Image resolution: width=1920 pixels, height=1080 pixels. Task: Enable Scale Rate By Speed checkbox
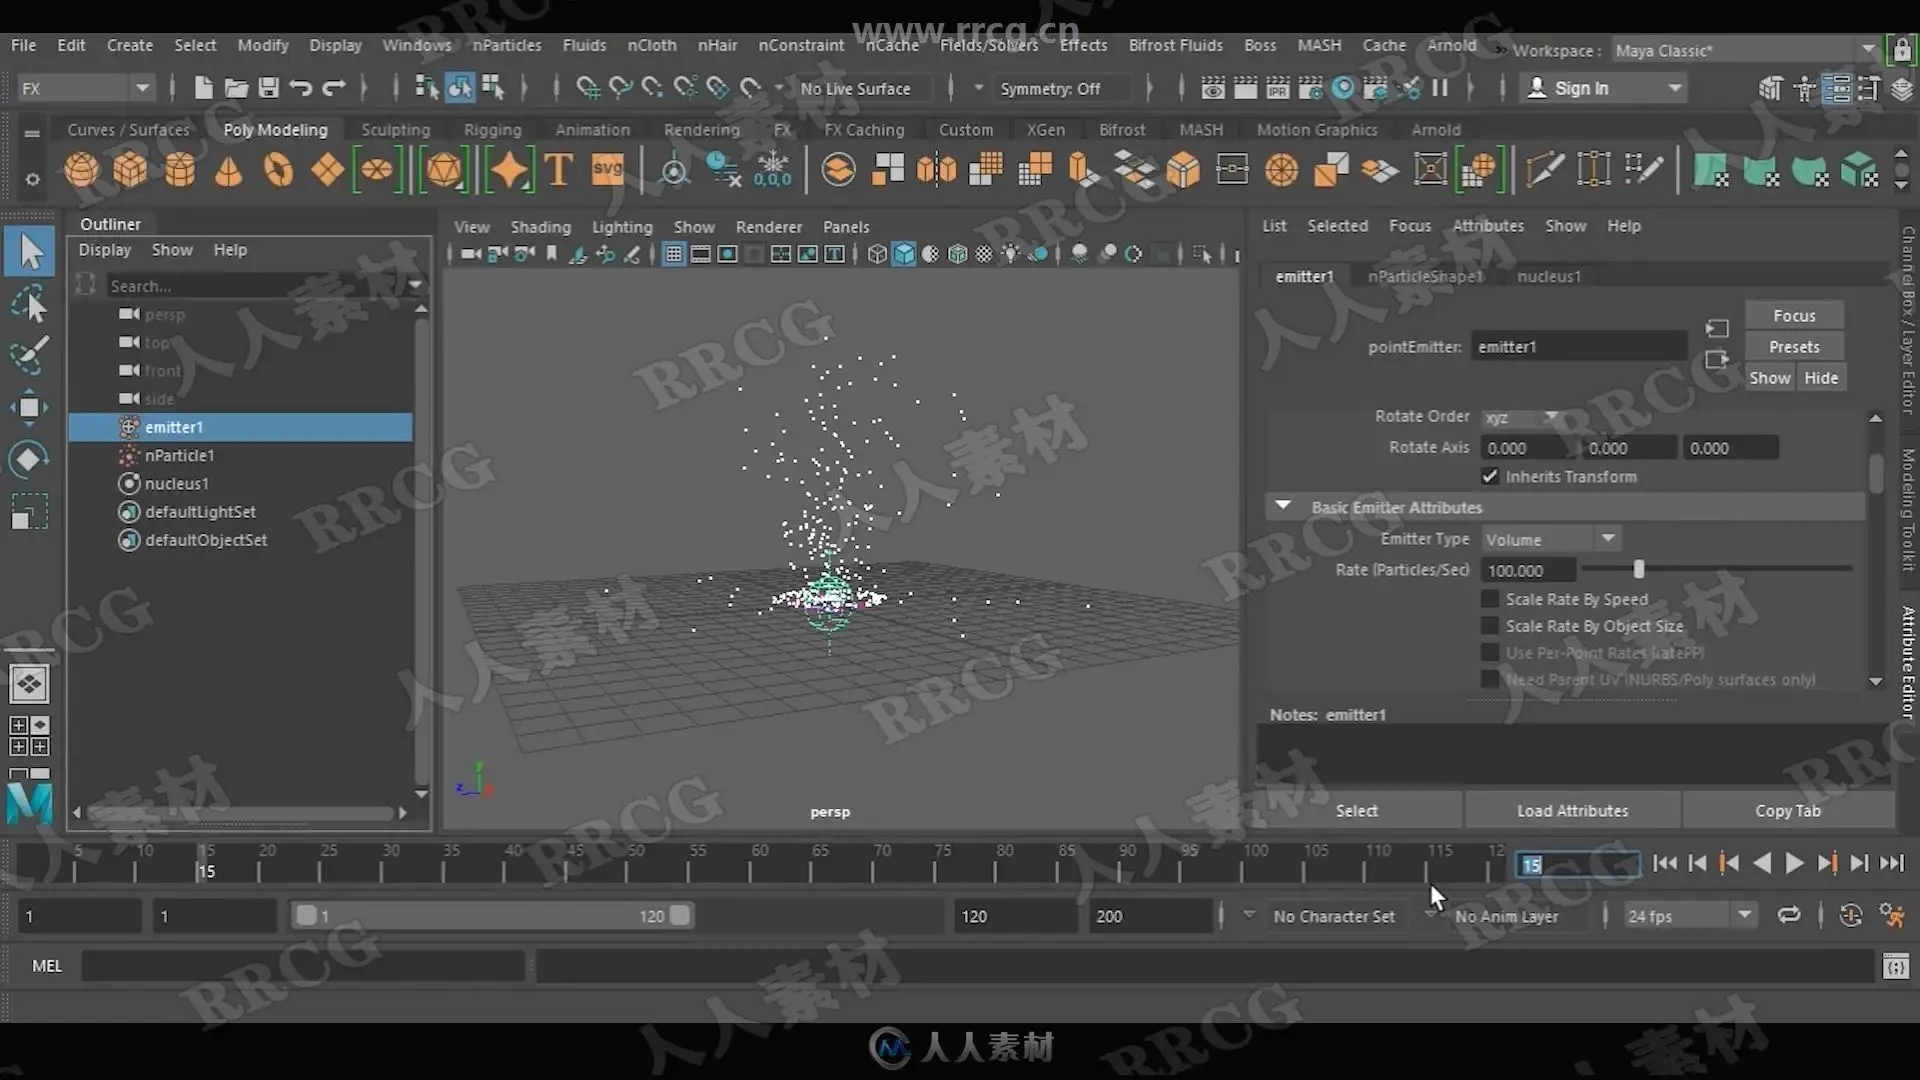coord(1490,599)
